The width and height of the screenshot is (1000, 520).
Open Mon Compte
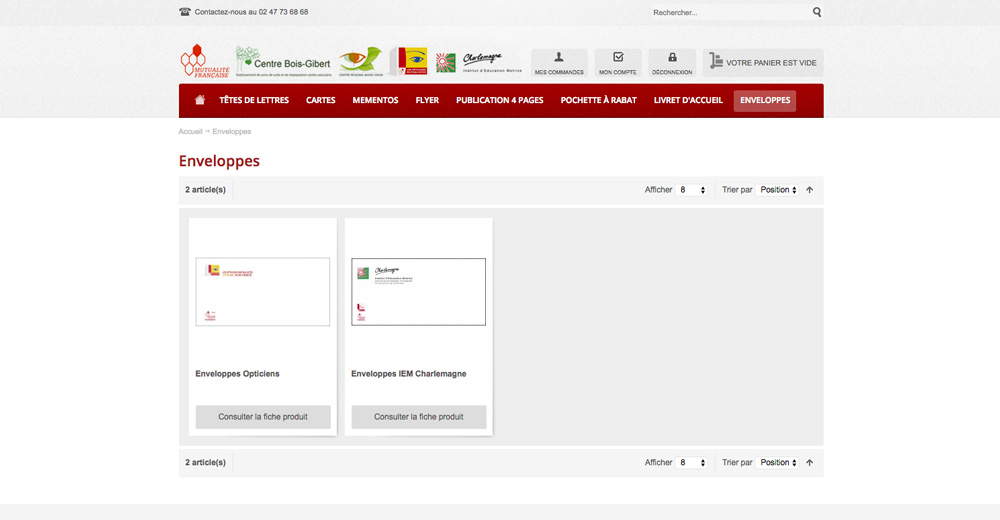[x=617, y=63]
